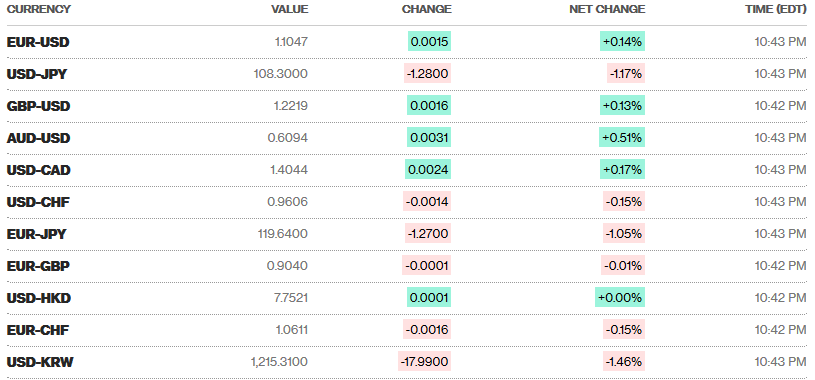This screenshot has width=815, height=380.
Task: Open the EUR-CHF currency pair link
Action: 38,330
